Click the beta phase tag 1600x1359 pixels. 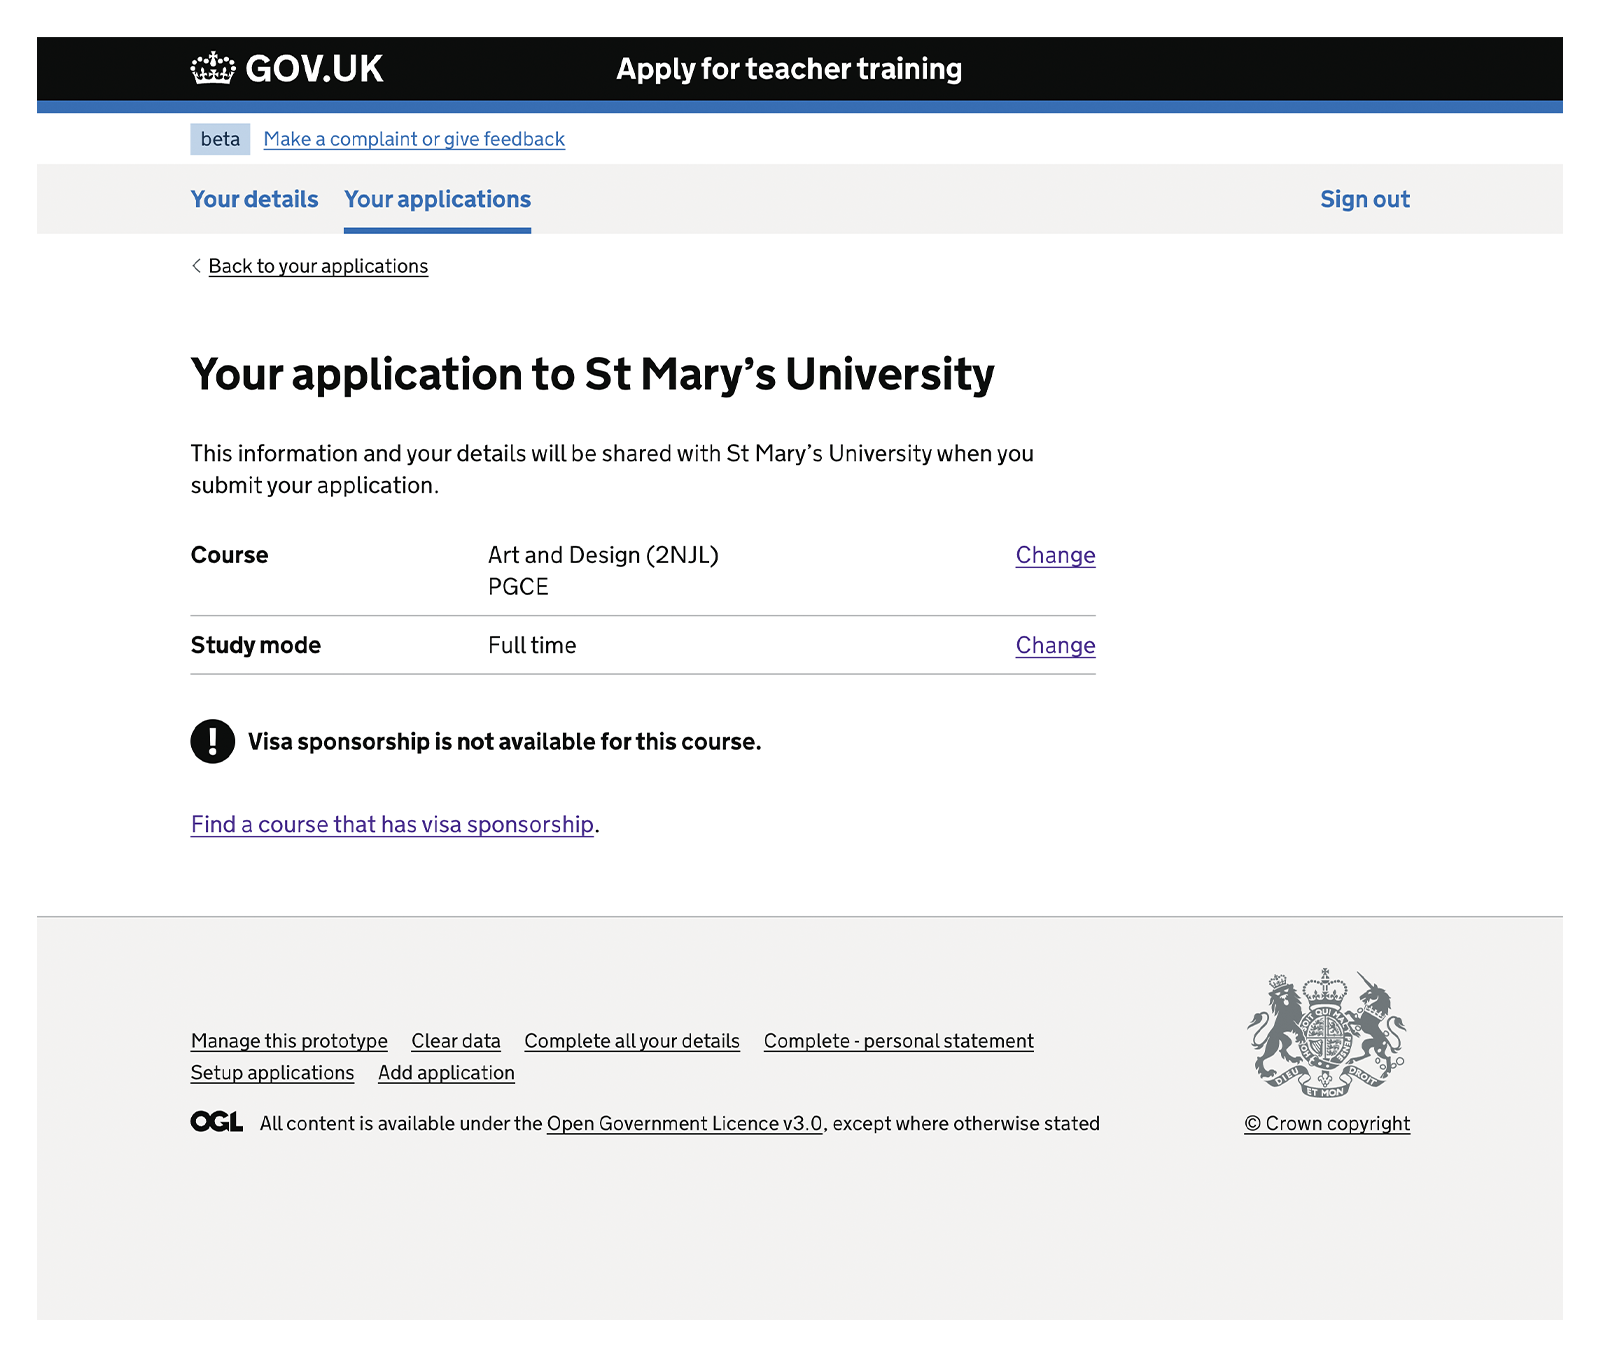pos(220,139)
